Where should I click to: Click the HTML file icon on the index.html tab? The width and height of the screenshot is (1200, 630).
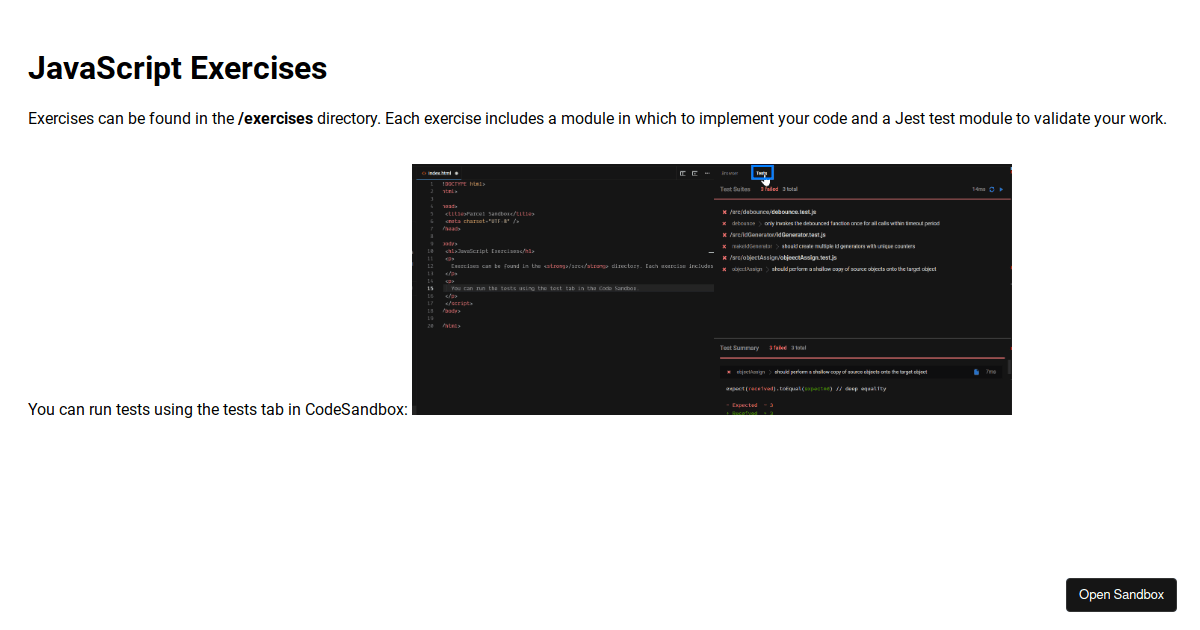pos(423,172)
